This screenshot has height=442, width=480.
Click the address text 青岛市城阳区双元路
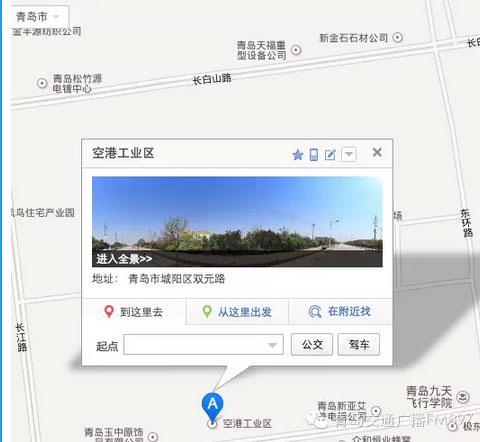(x=177, y=279)
